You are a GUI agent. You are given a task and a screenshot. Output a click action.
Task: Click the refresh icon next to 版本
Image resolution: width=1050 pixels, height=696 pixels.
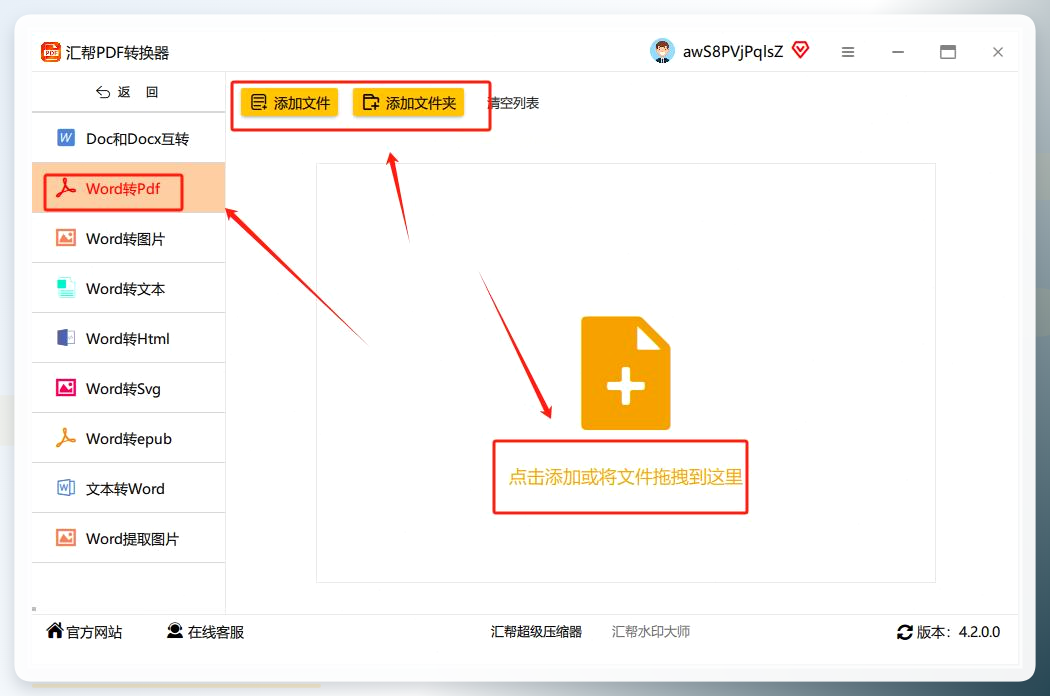tap(905, 632)
